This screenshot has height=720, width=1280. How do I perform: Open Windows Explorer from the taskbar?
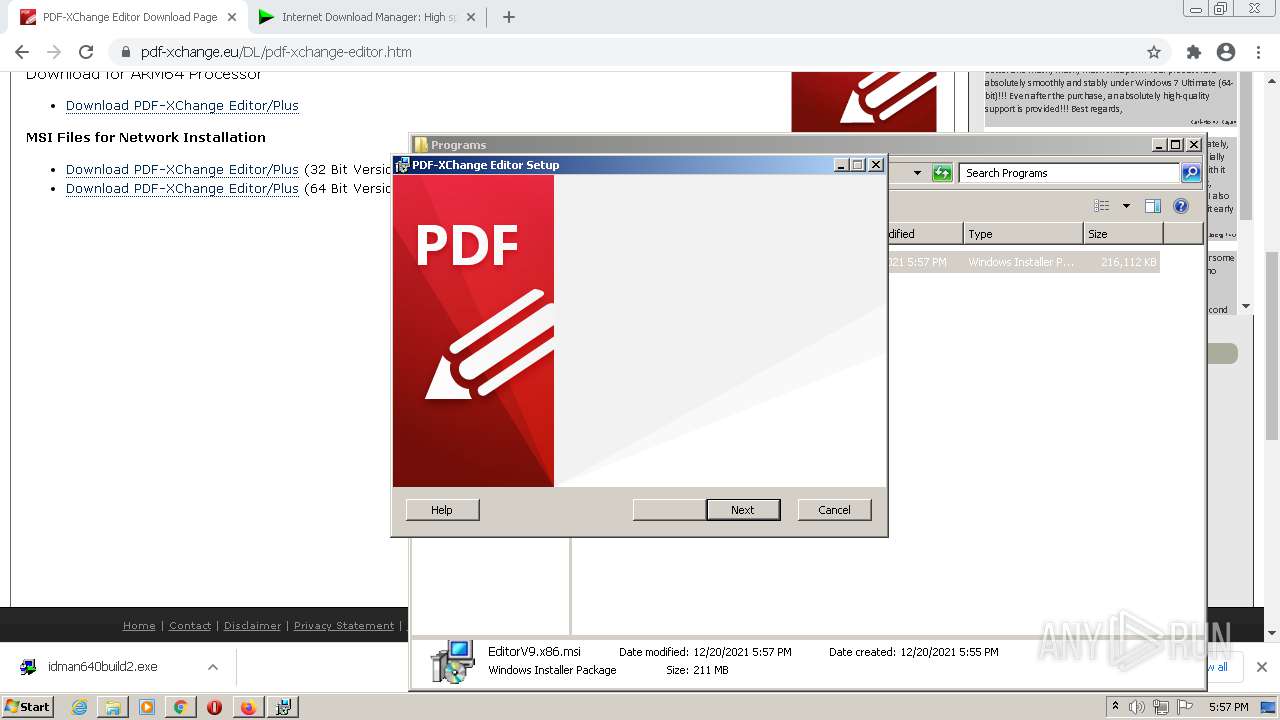tap(113, 707)
